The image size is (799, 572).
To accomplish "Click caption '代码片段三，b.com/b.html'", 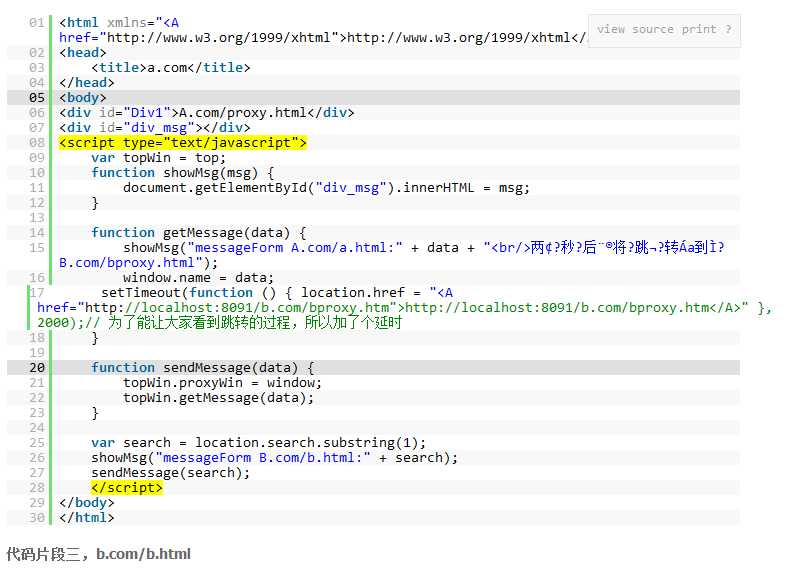I will point(98,554).
